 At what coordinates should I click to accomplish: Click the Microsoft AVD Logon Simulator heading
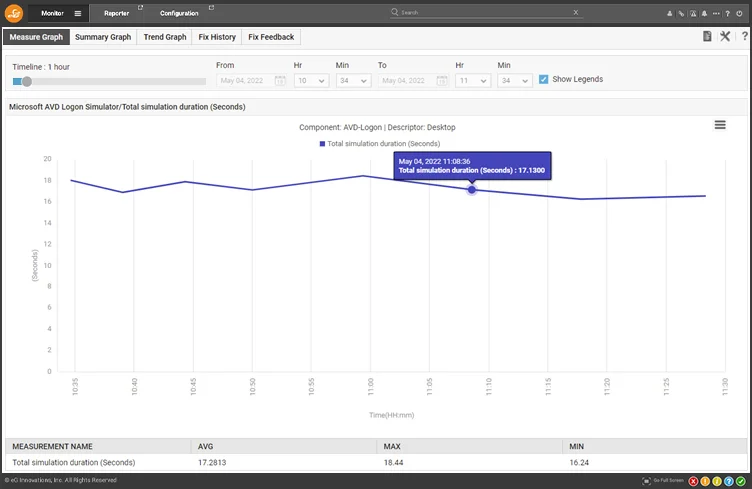[127, 107]
